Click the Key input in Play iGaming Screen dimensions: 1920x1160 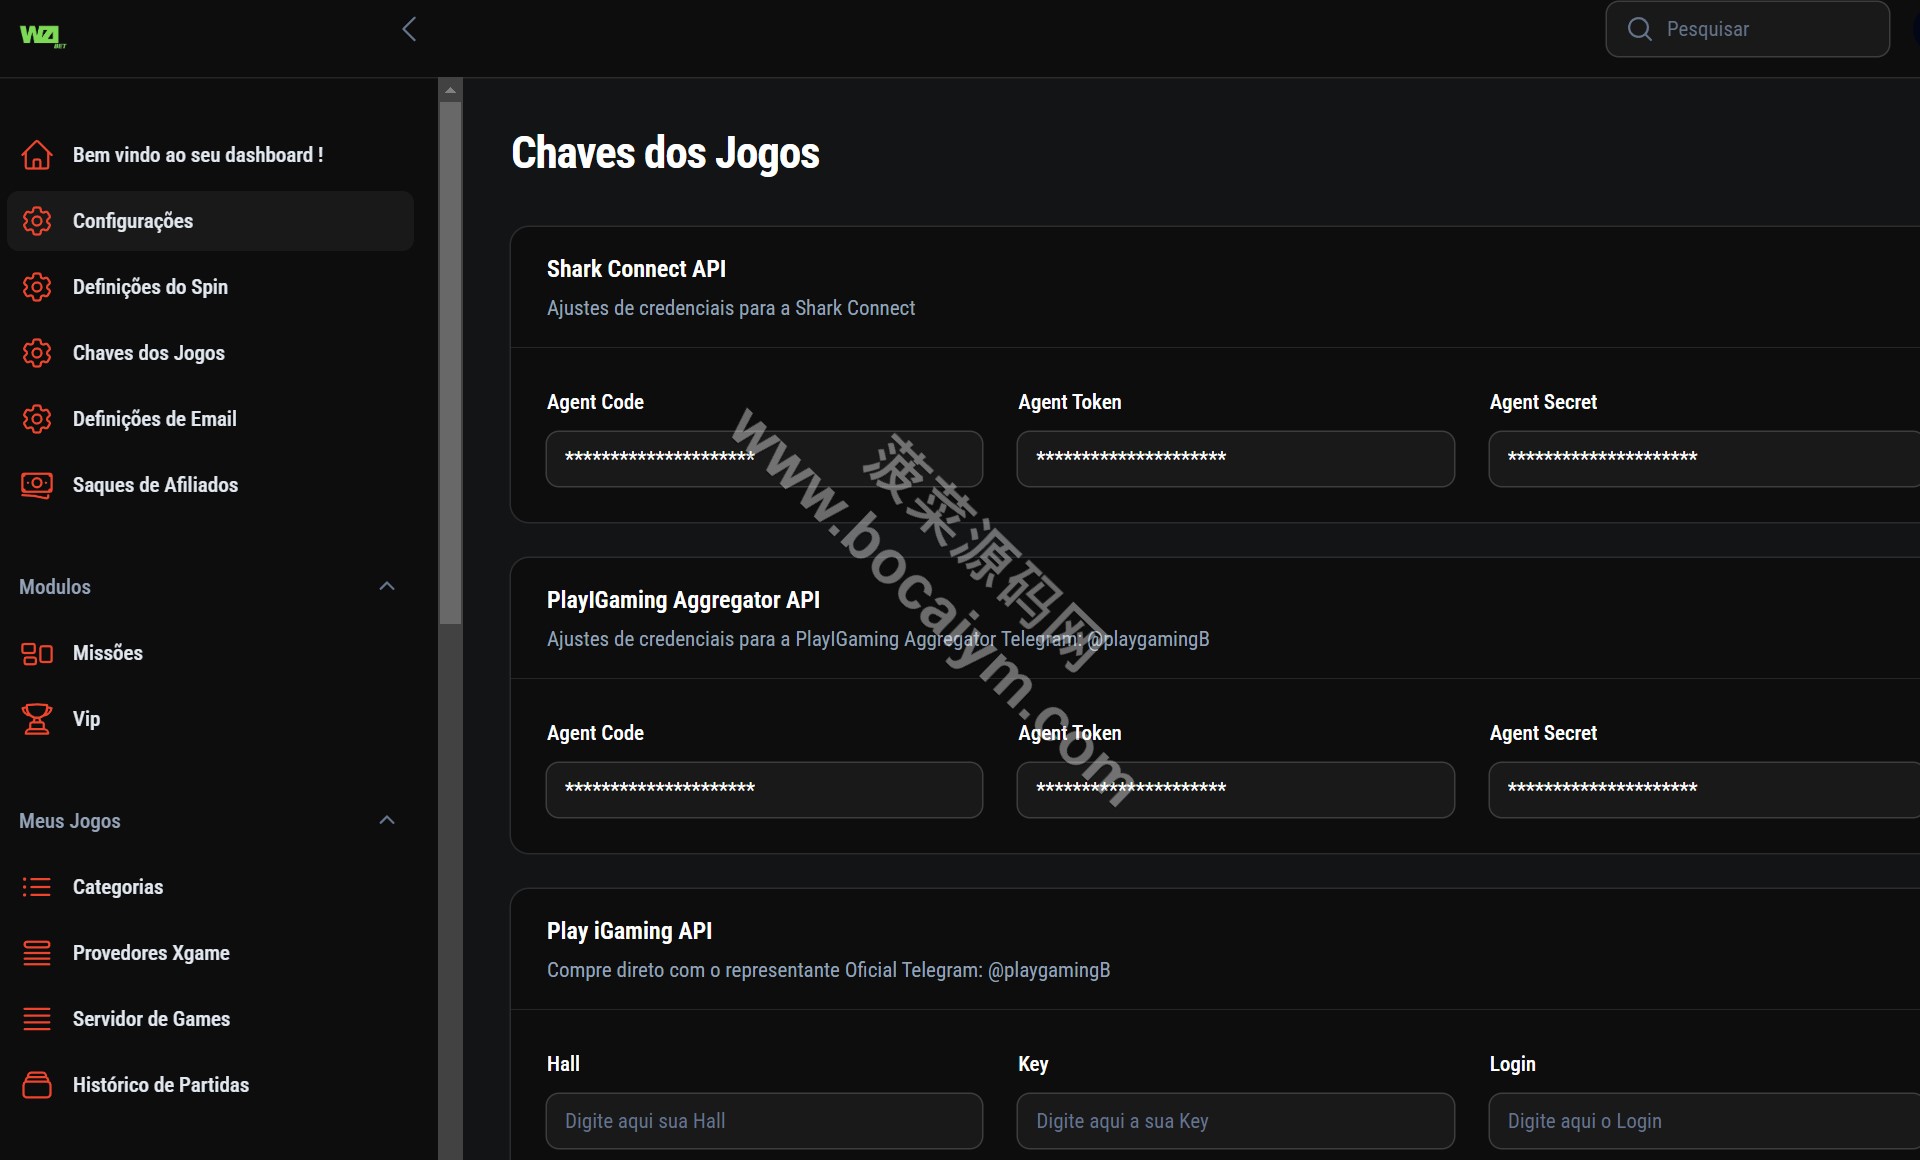[1235, 1121]
